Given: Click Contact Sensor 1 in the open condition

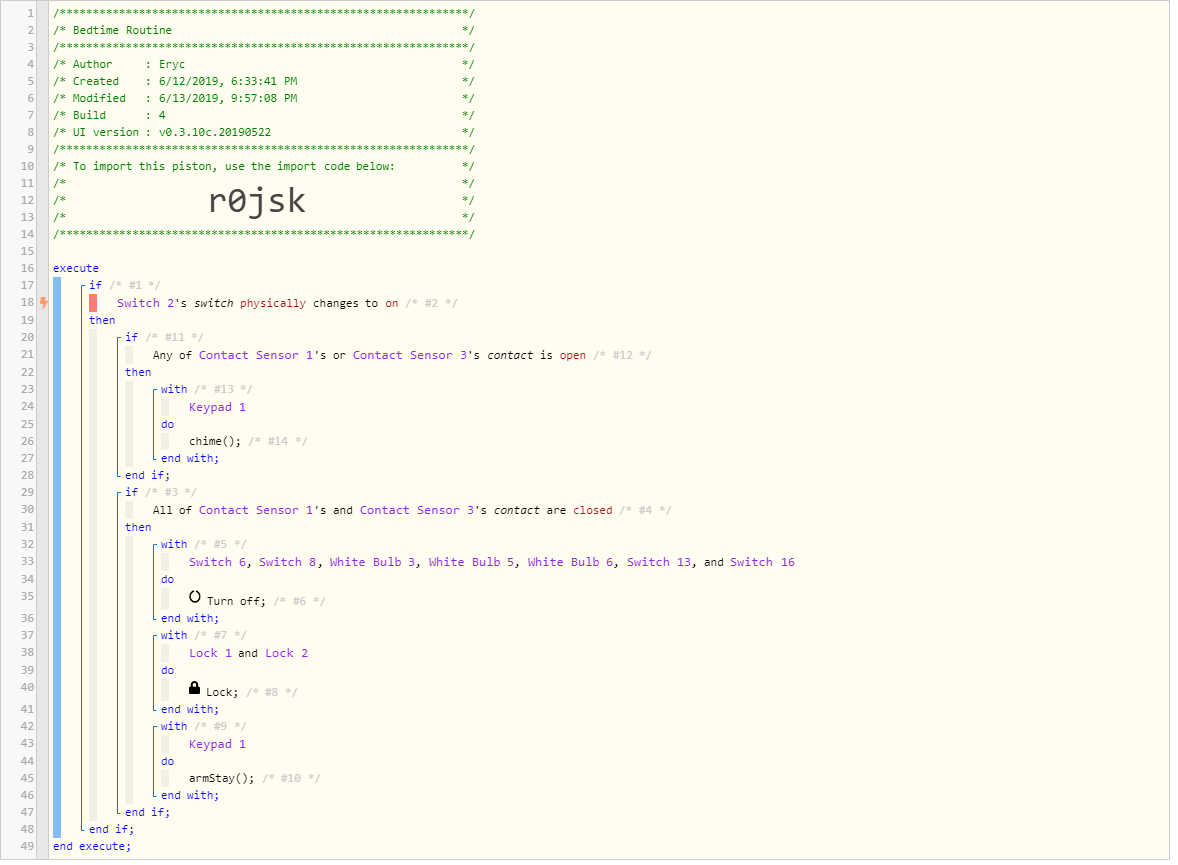Looking at the screenshot, I should click(x=255, y=355).
